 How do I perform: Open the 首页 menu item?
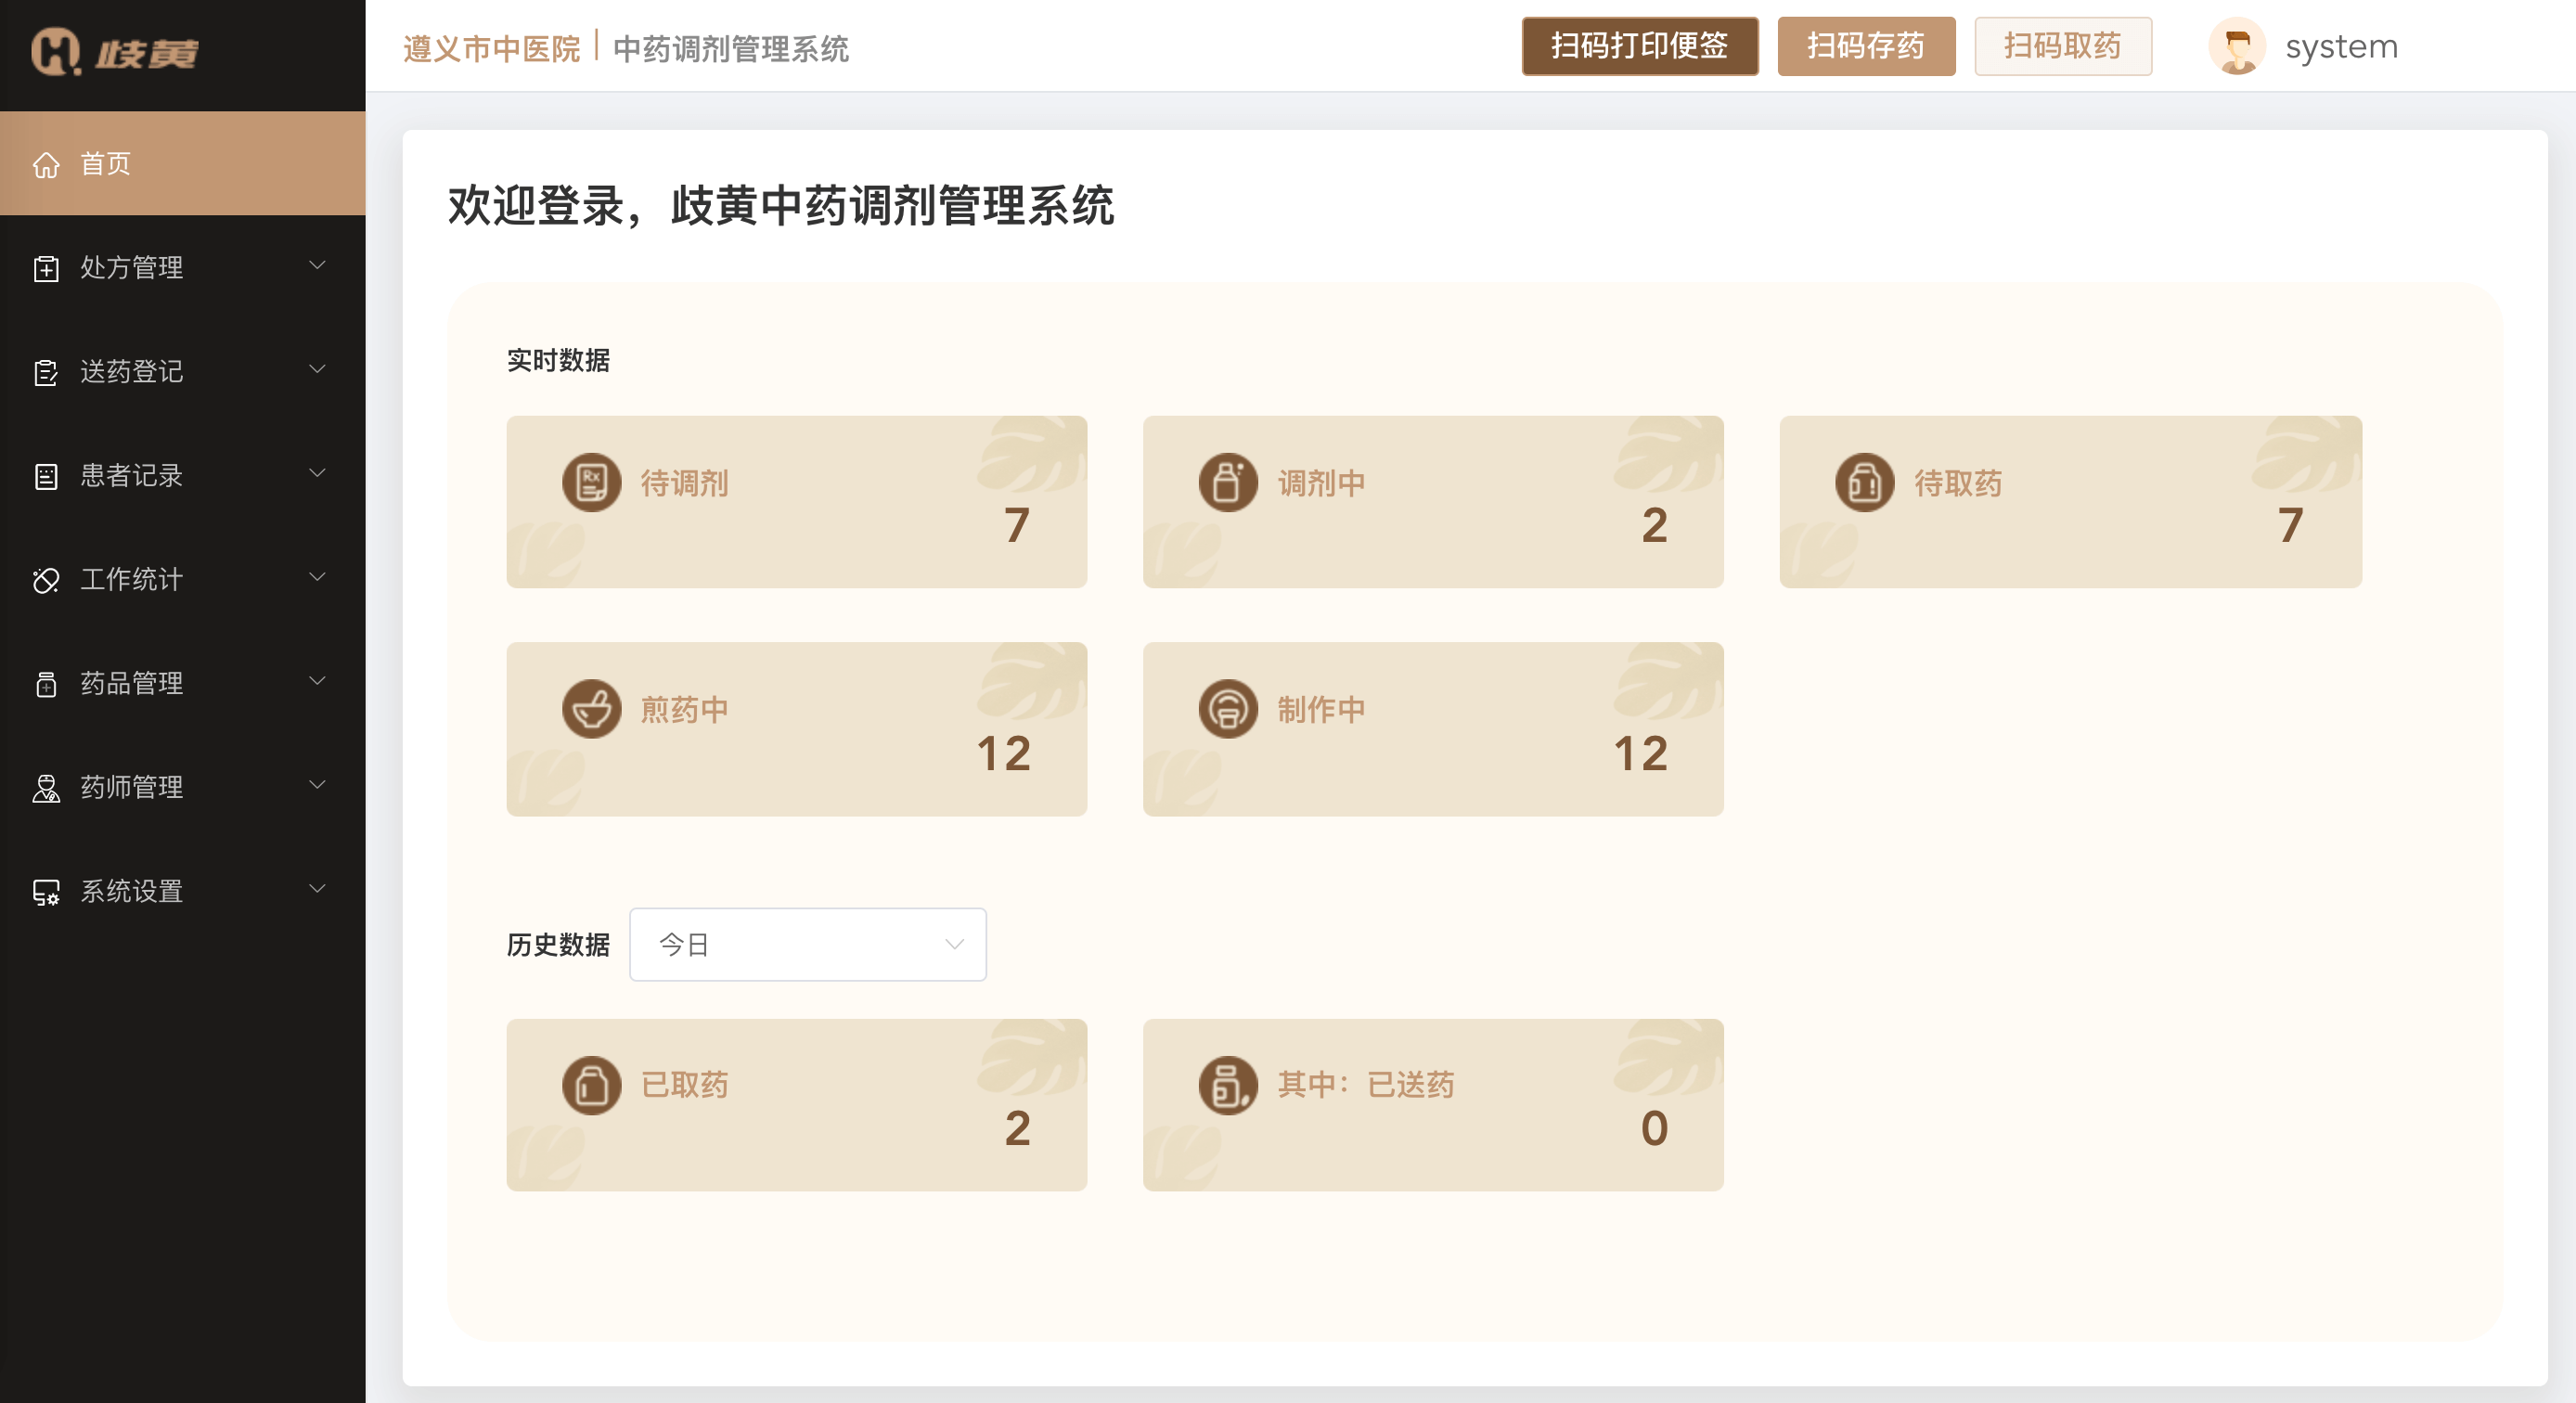(105, 164)
